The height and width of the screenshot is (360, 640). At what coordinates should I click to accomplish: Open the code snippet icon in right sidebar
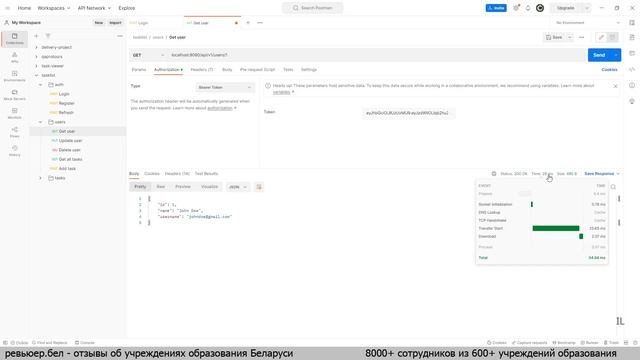[x=632, y=69]
